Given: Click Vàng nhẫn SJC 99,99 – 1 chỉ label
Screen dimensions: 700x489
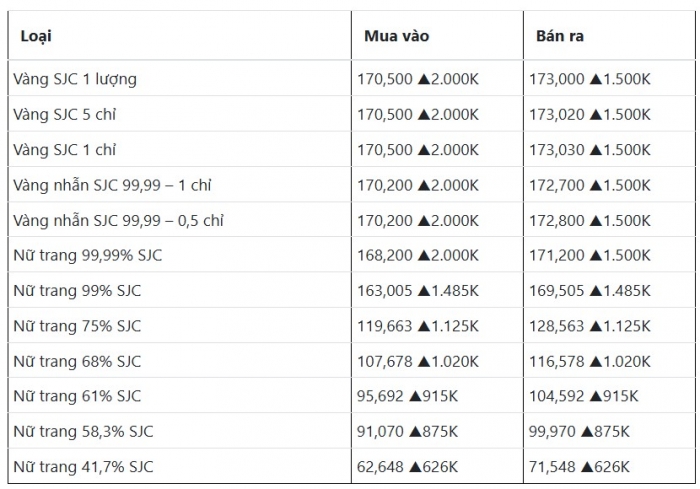Looking at the screenshot, I should tap(112, 185).
